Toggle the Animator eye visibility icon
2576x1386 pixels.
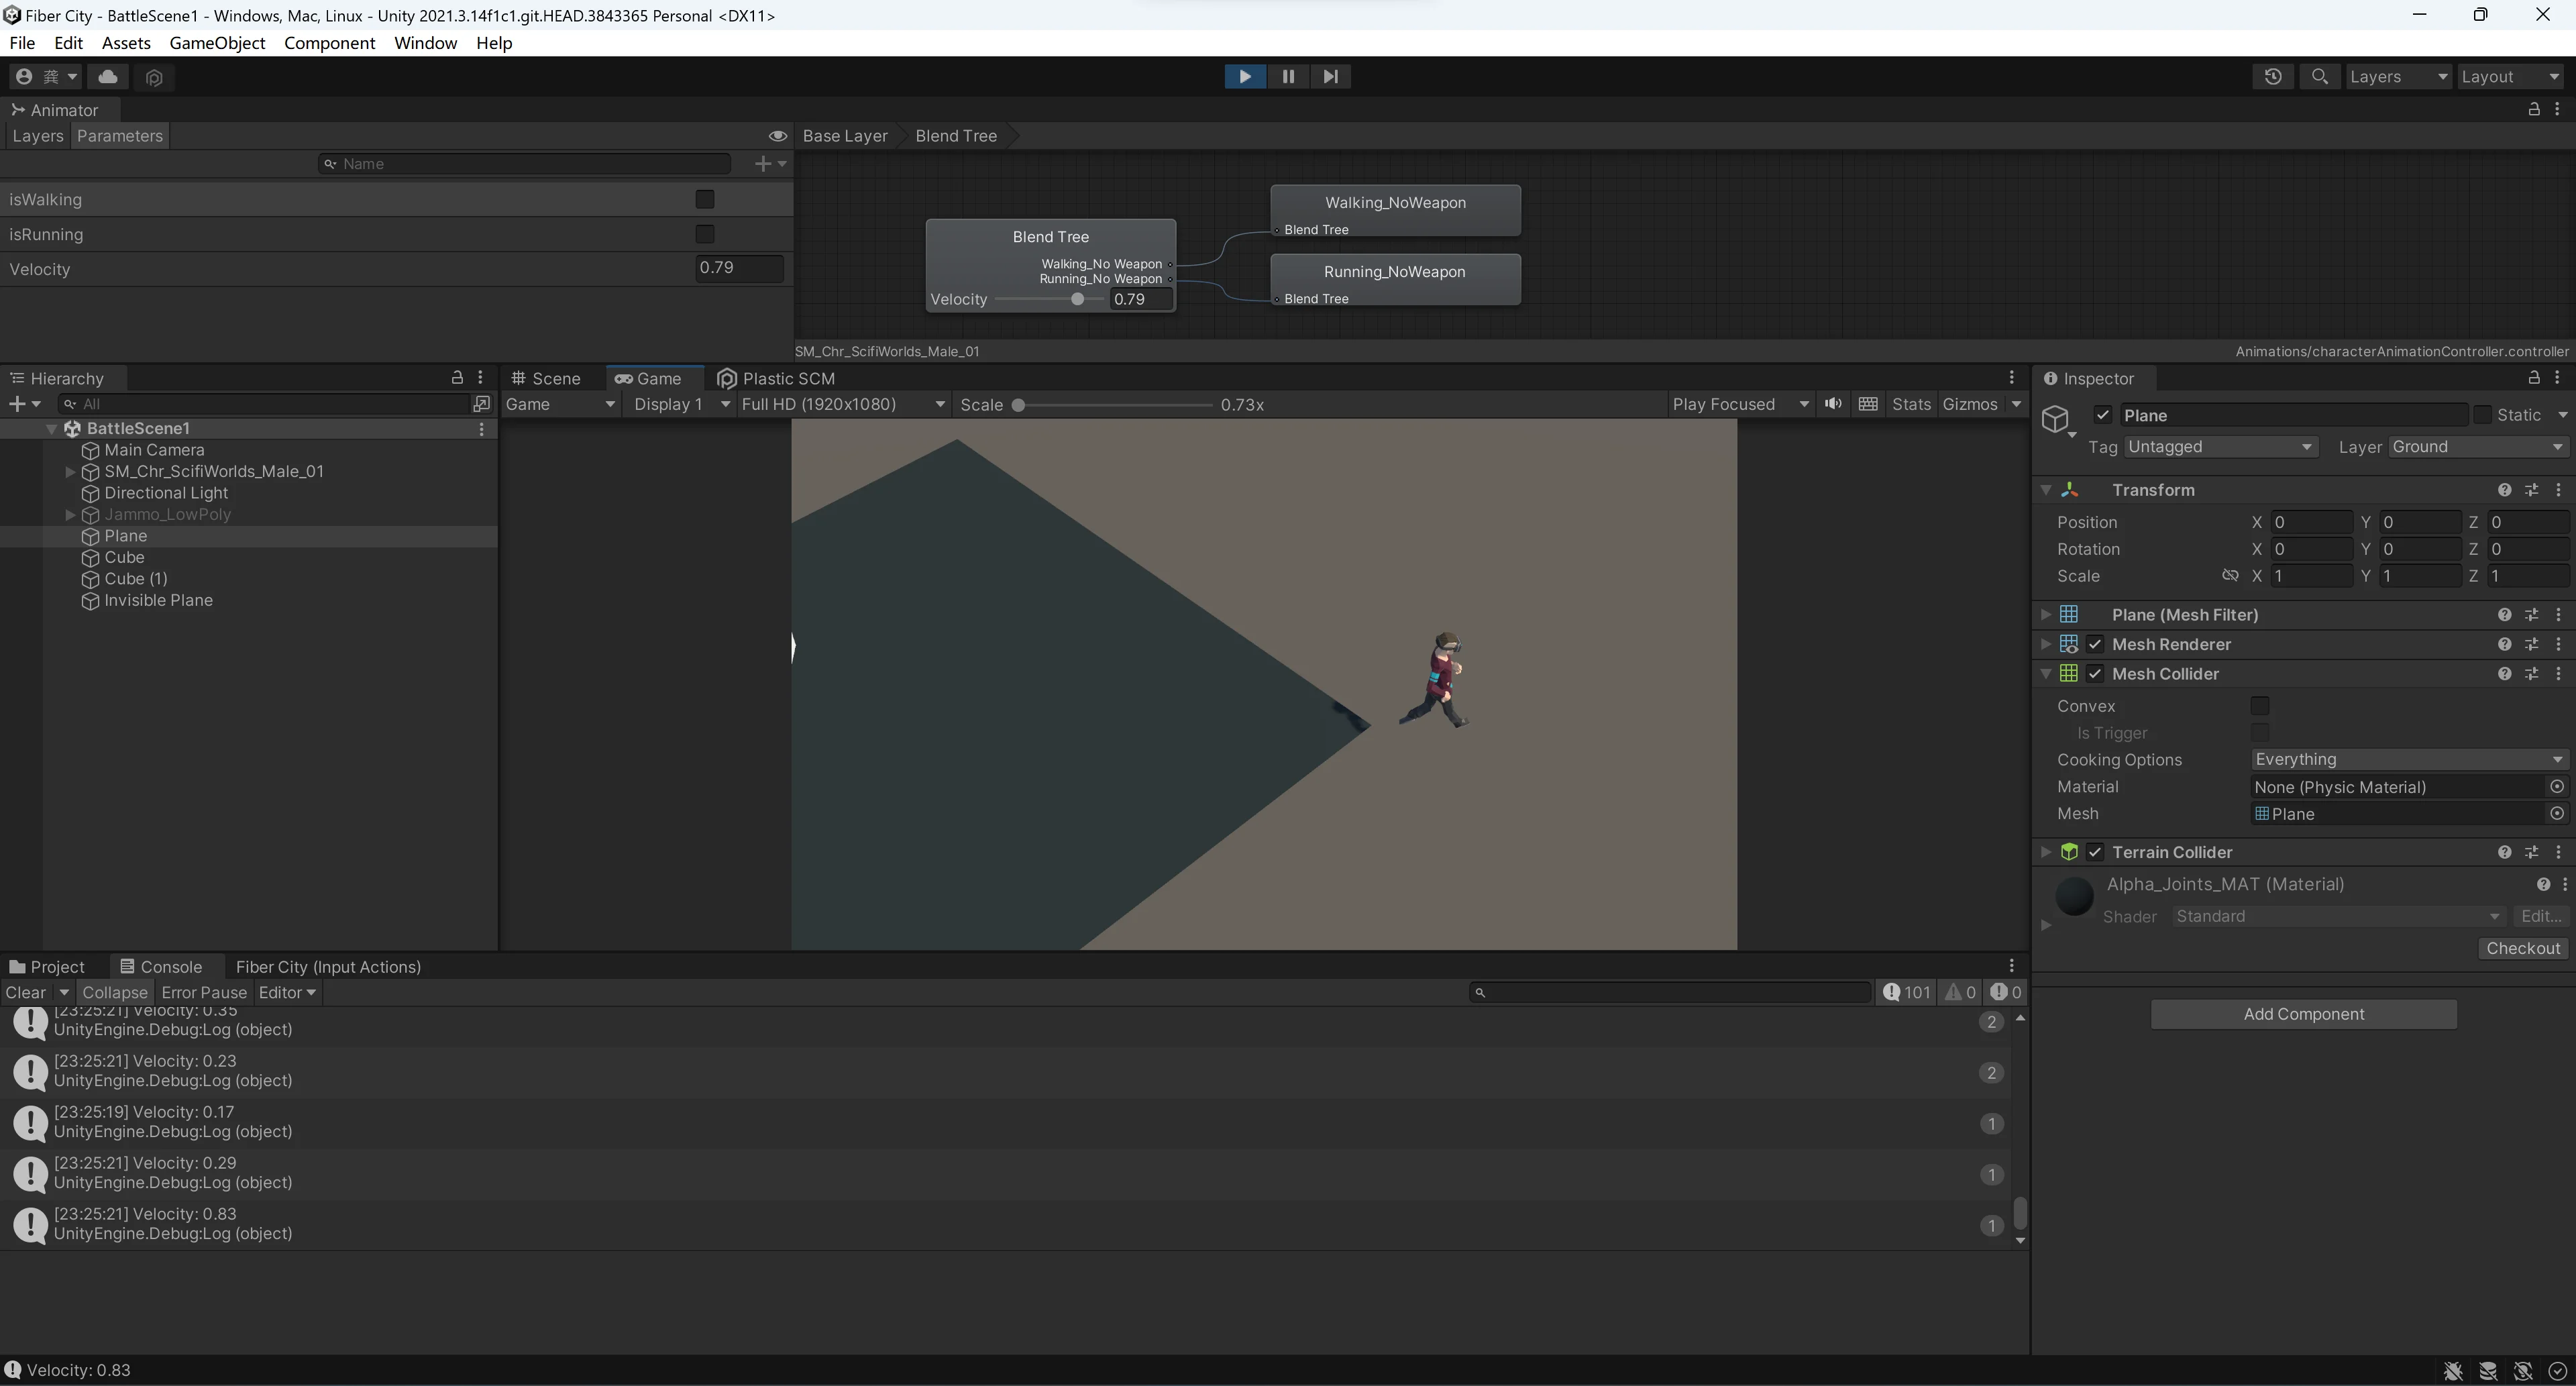777,136
